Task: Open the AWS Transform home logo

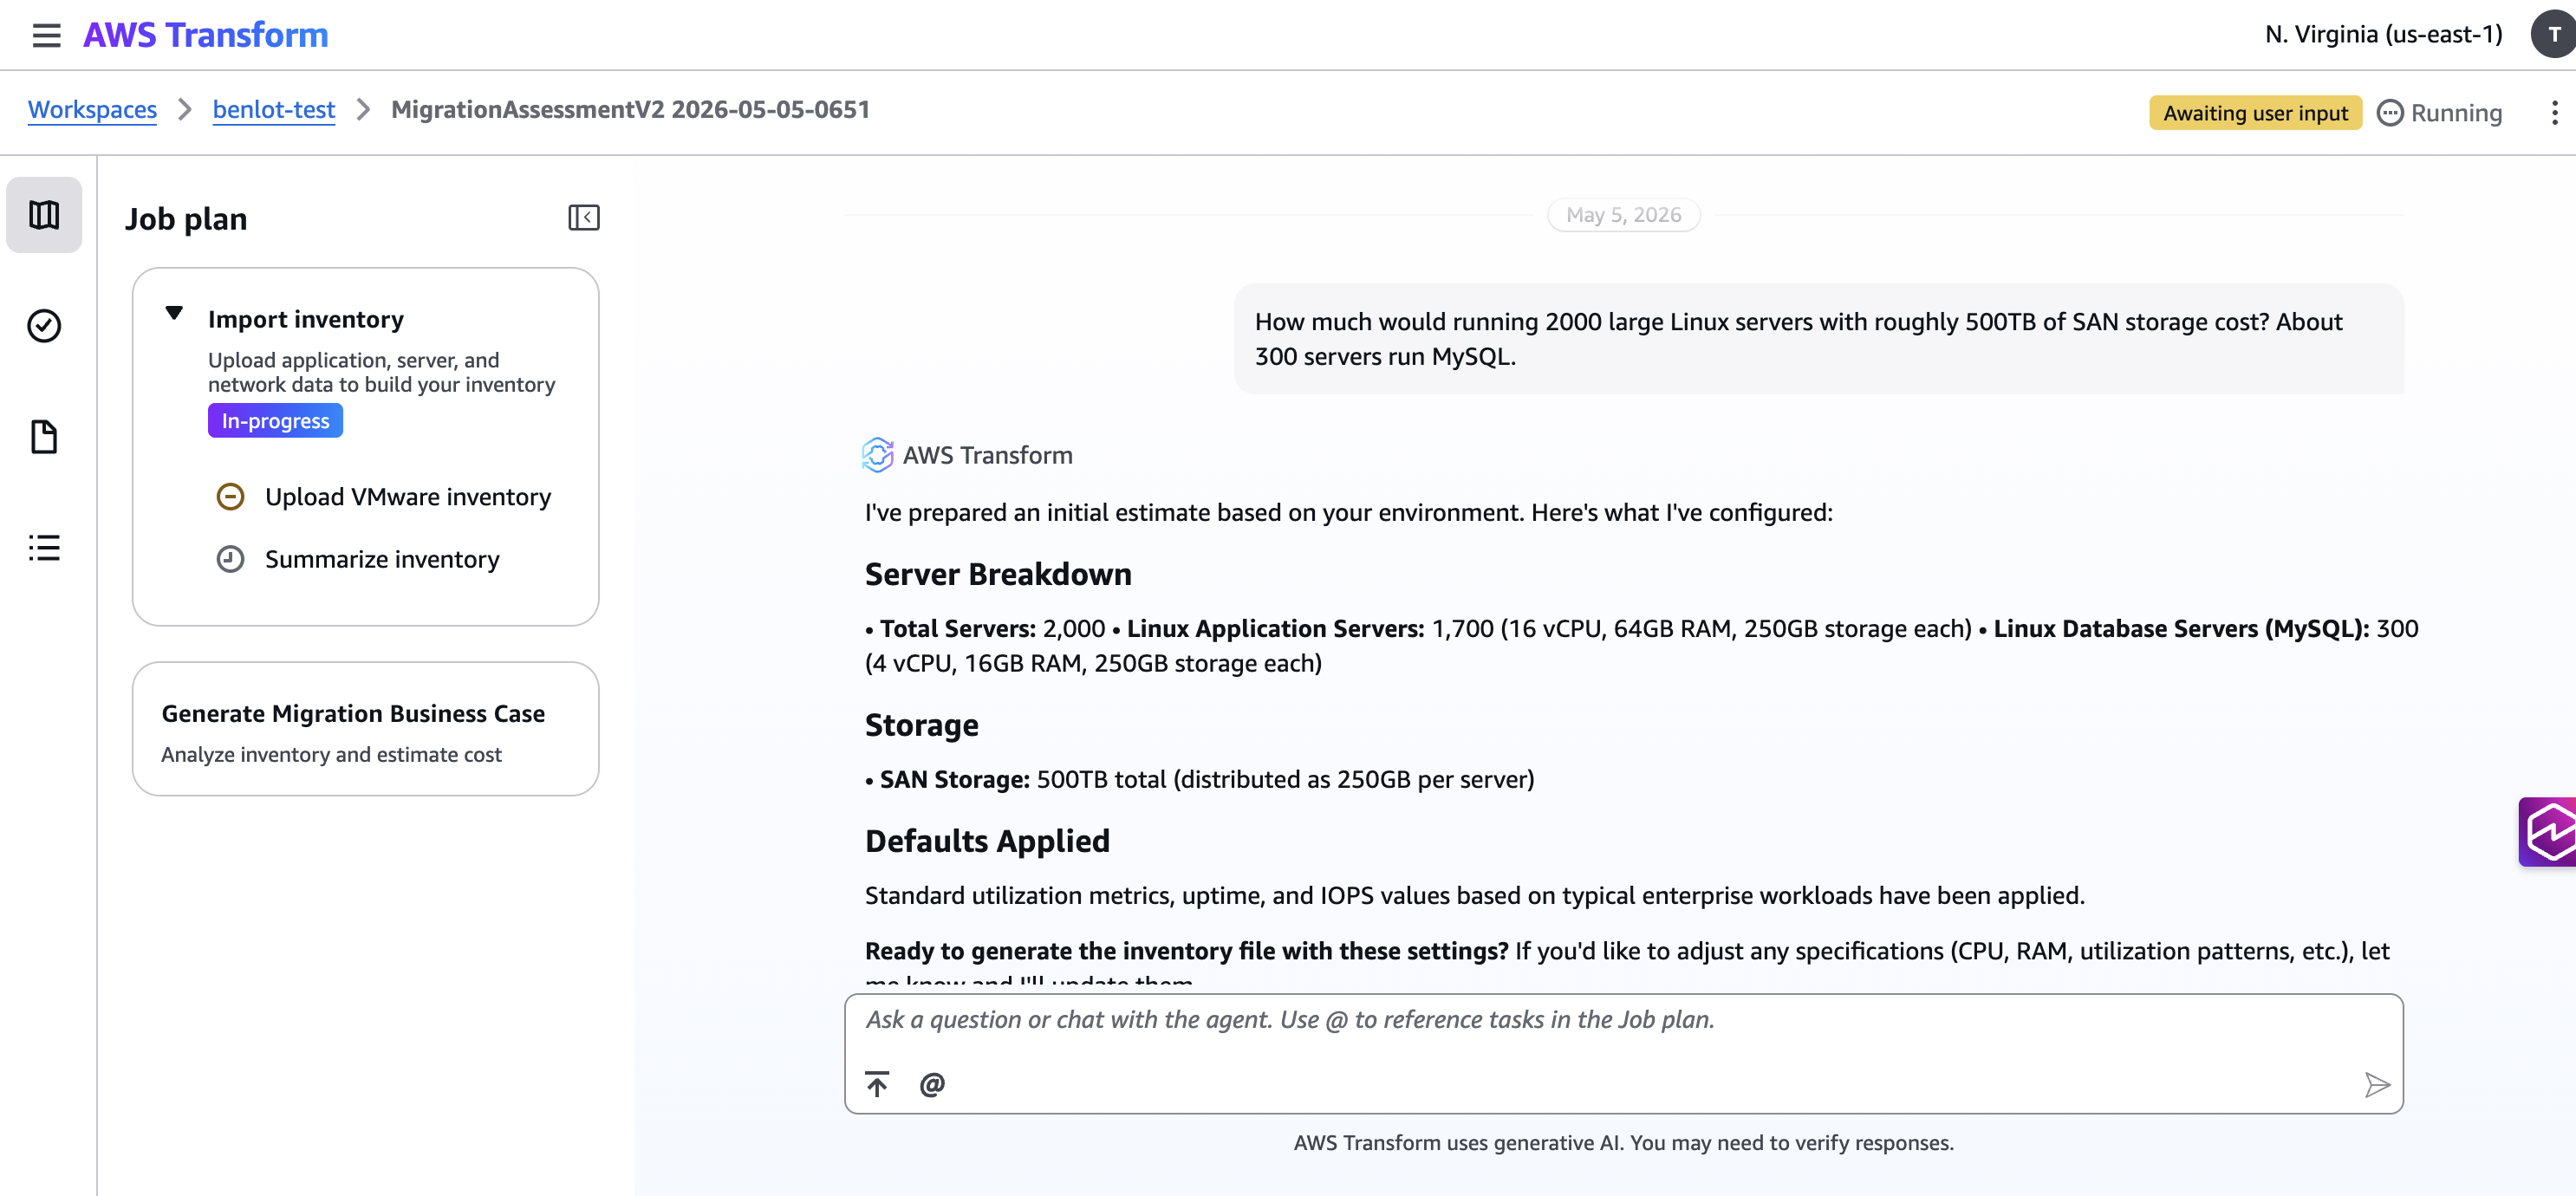Action: click(x=205, y=35)
